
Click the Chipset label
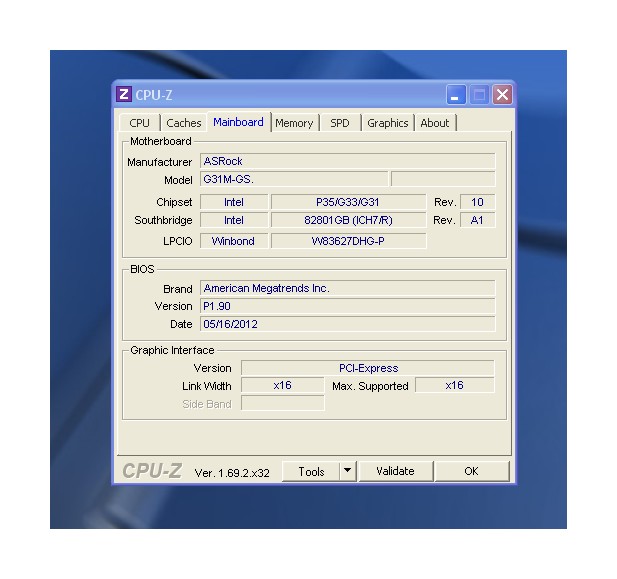(x=174, y=202)
